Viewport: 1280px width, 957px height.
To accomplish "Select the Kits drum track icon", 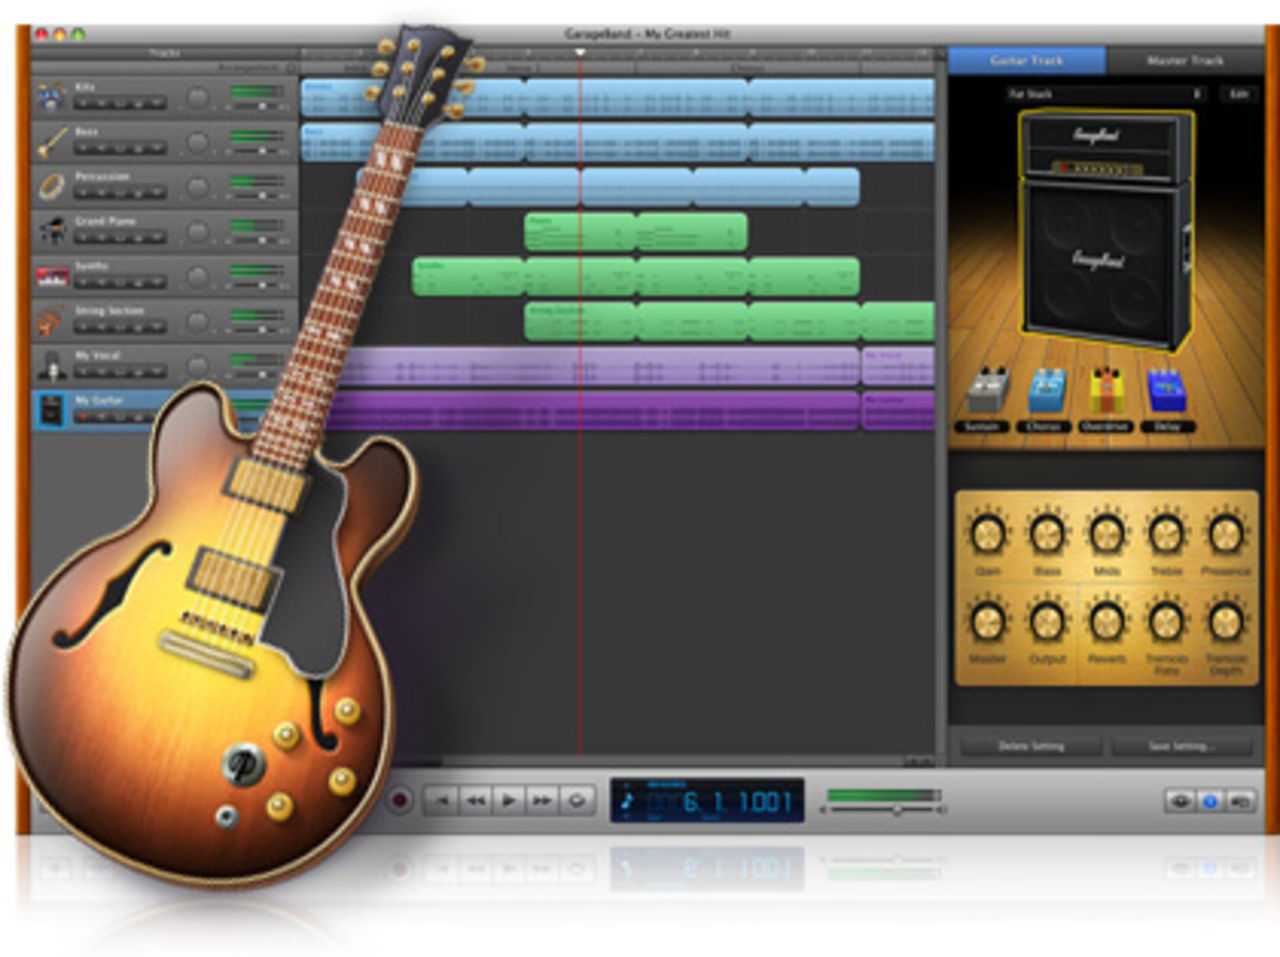I will tap(52, 96).
